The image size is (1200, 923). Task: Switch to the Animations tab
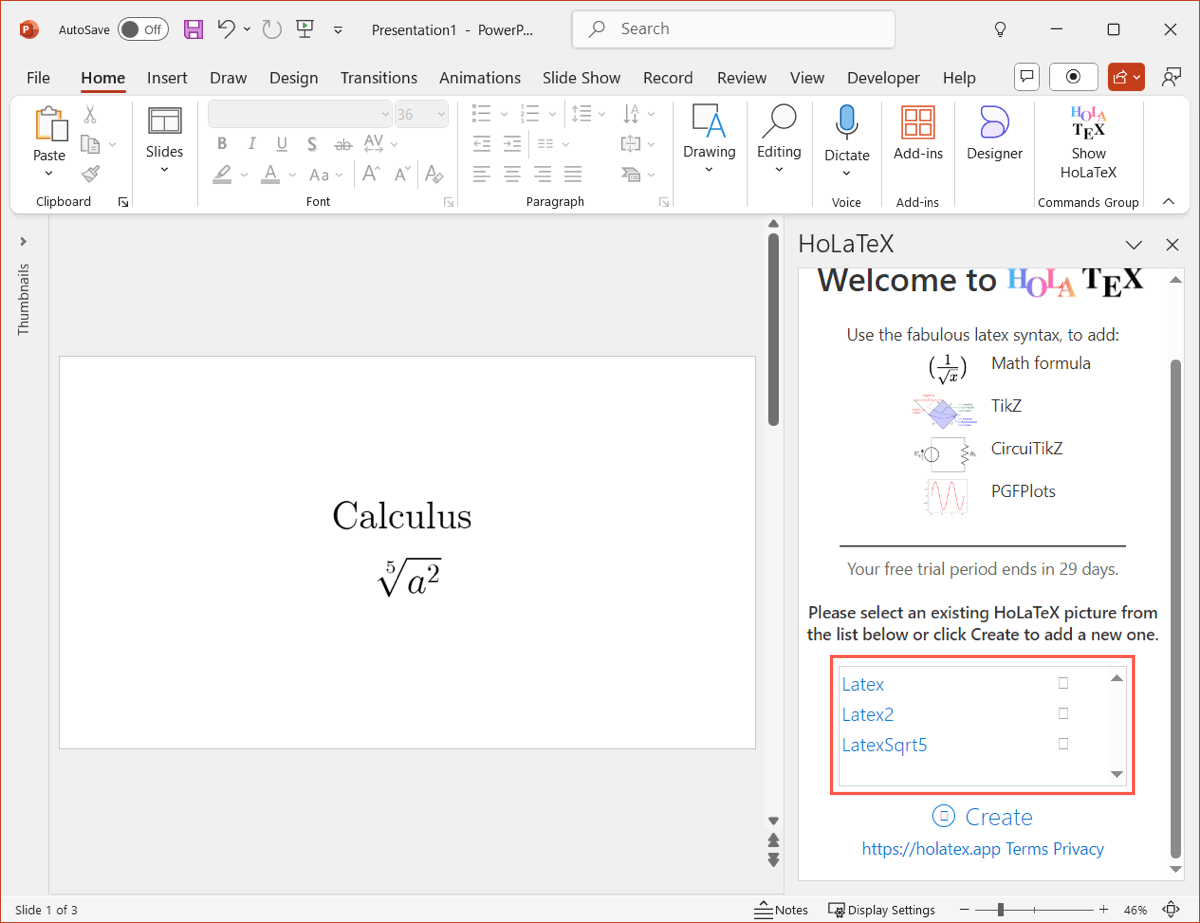click(480, 78)
